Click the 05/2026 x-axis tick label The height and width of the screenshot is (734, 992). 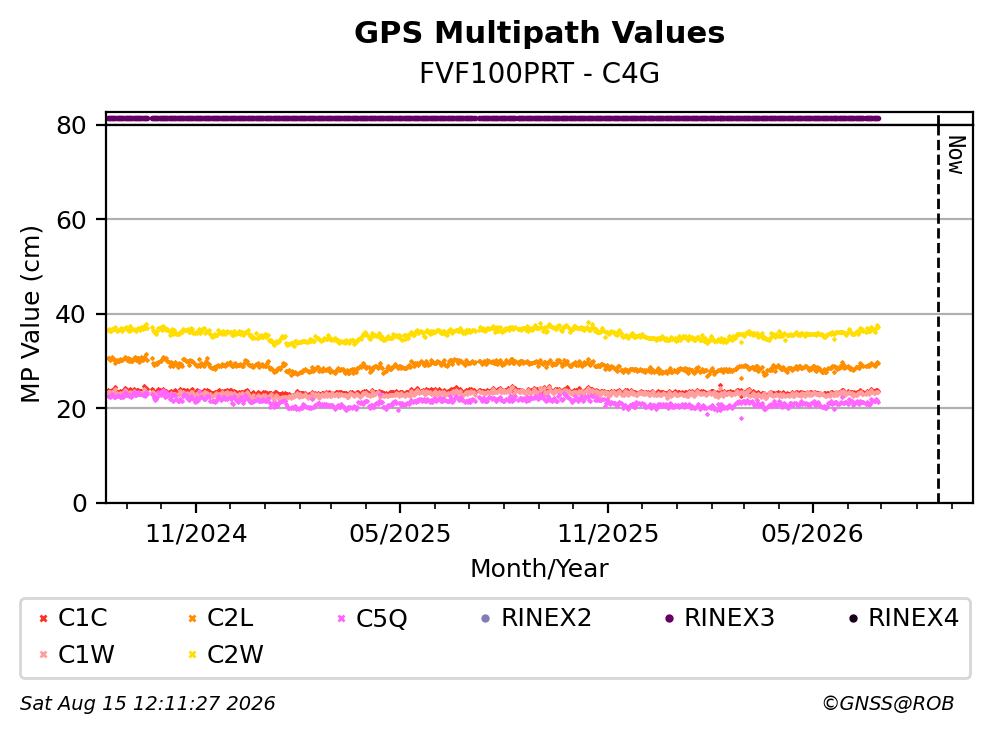[812, 534]
